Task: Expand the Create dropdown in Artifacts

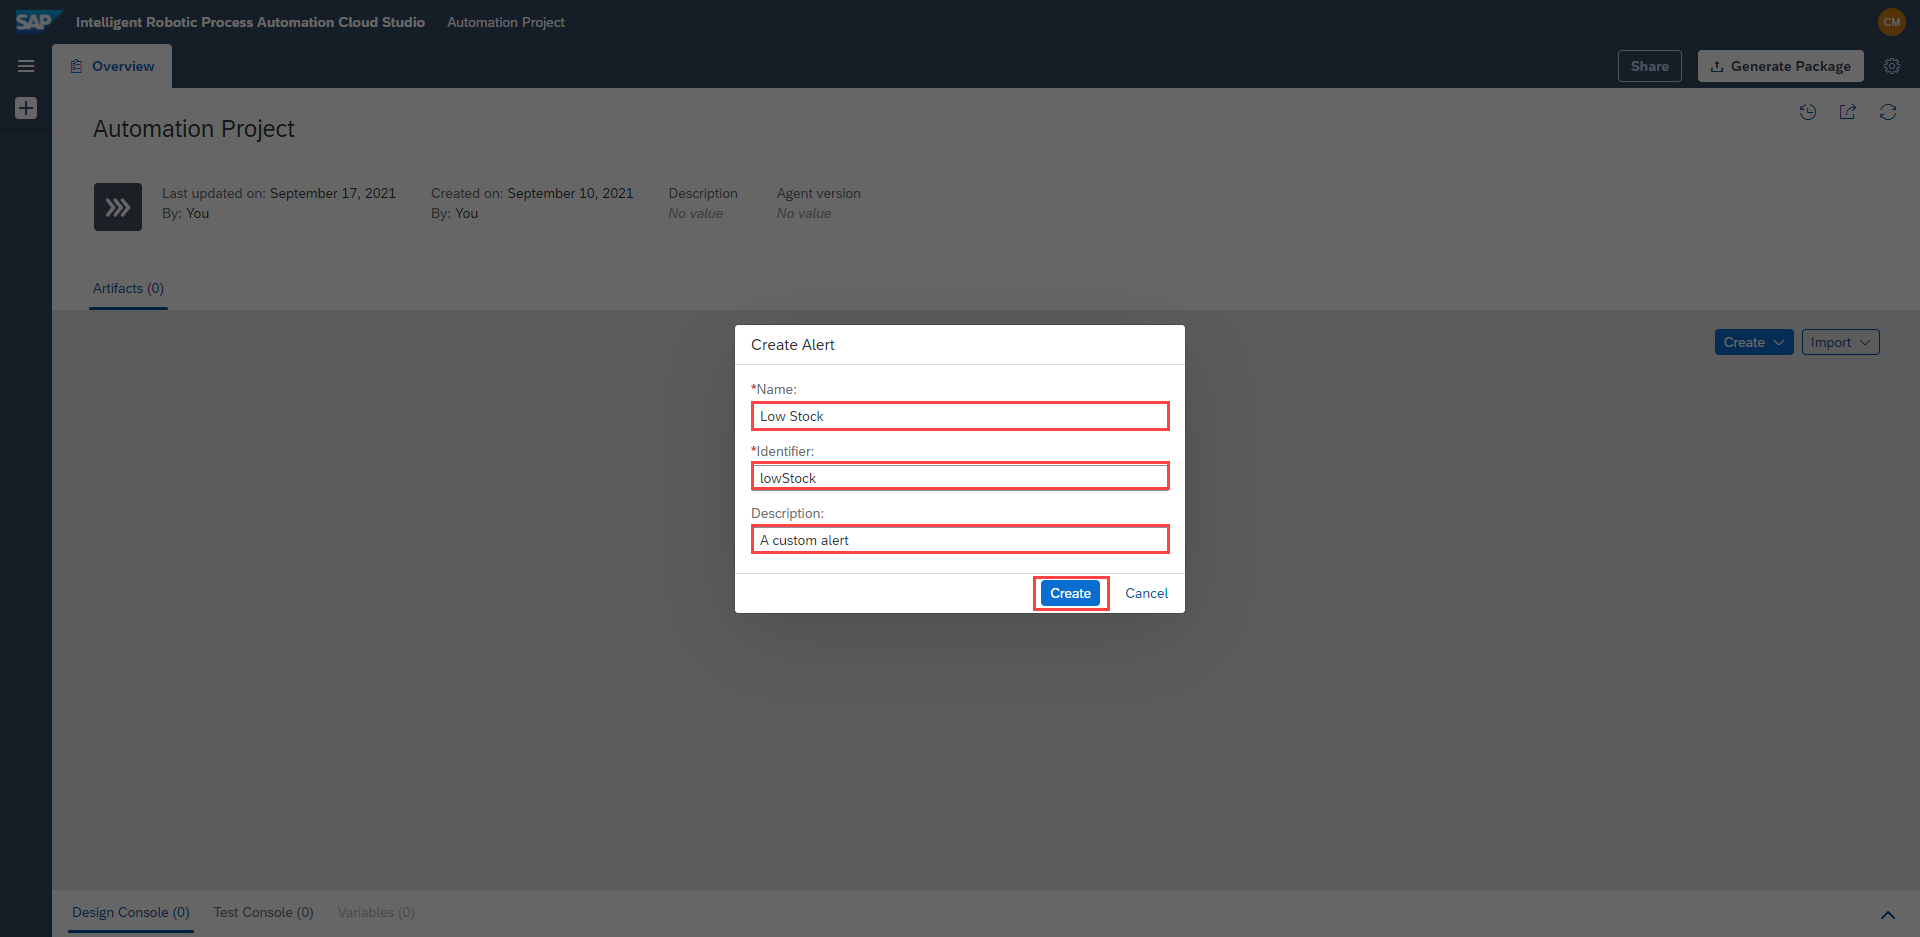Action: tap(1753, 342)
